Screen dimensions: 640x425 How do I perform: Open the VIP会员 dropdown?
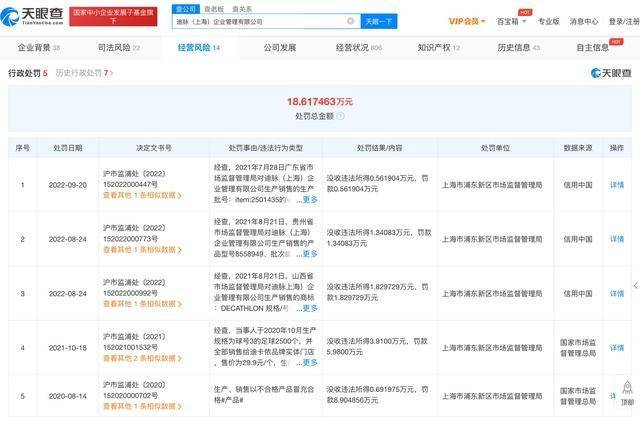click(x=467, y=21)
